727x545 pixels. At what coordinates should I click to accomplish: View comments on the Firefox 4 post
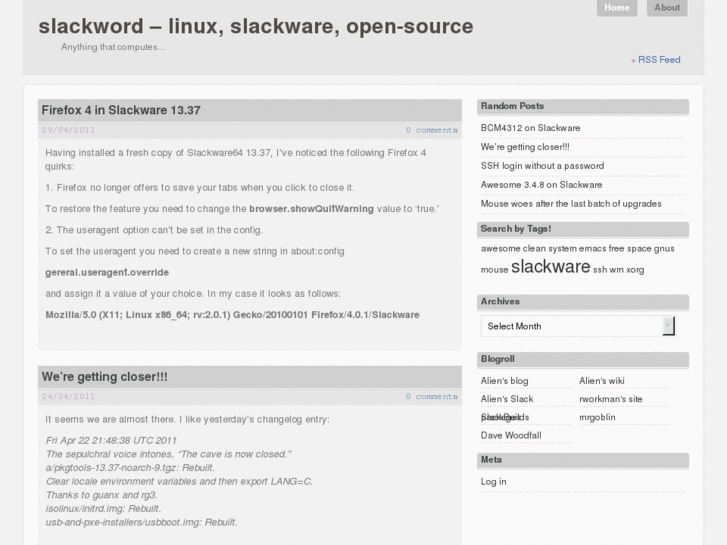click(x=431, y=130)
